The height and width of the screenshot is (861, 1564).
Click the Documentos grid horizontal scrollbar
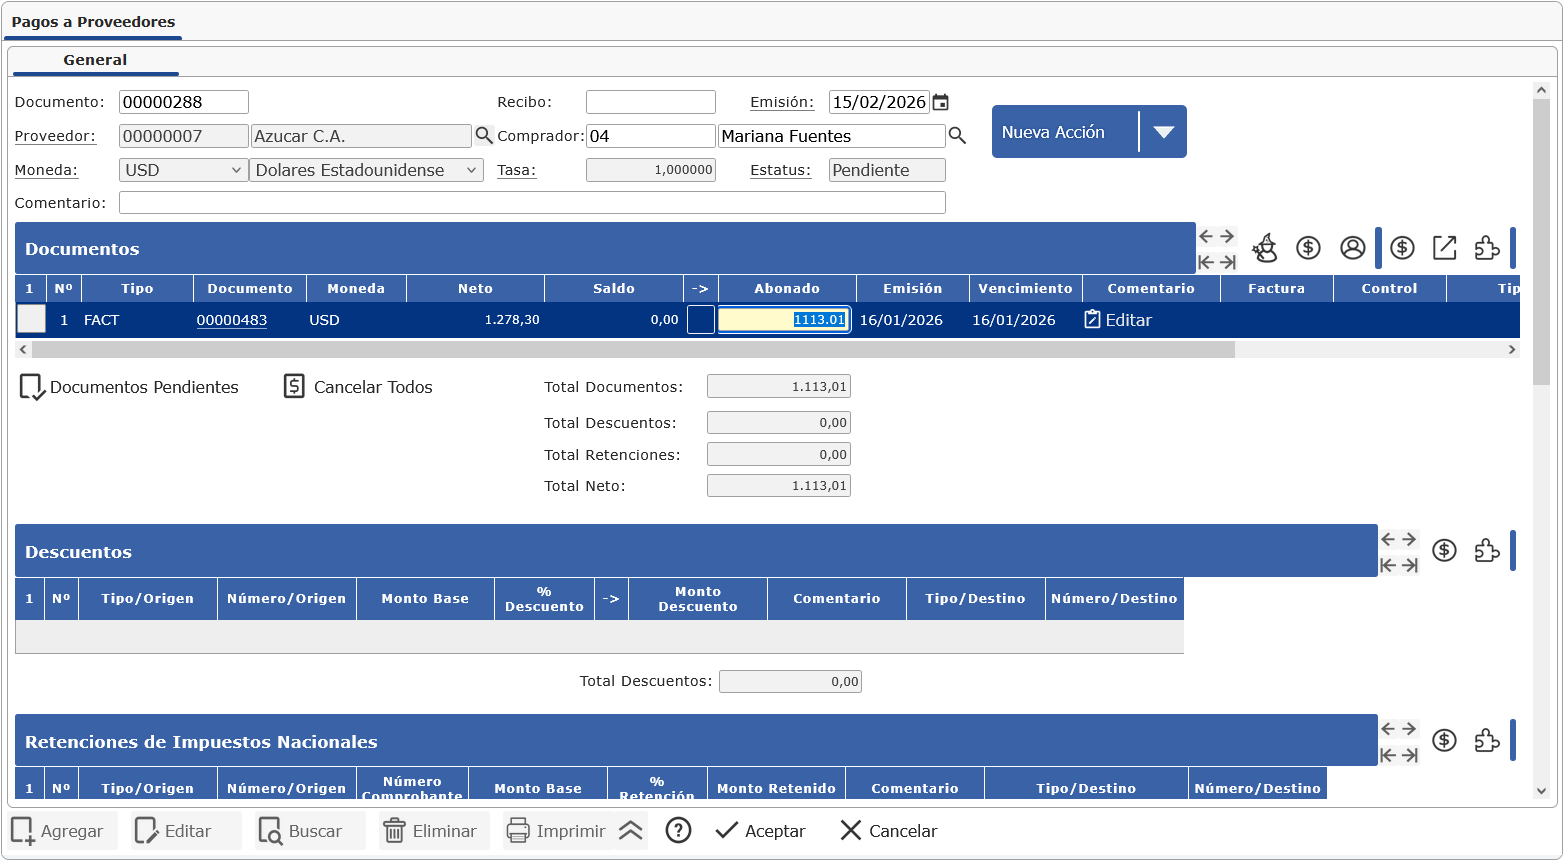coord(633,350)
